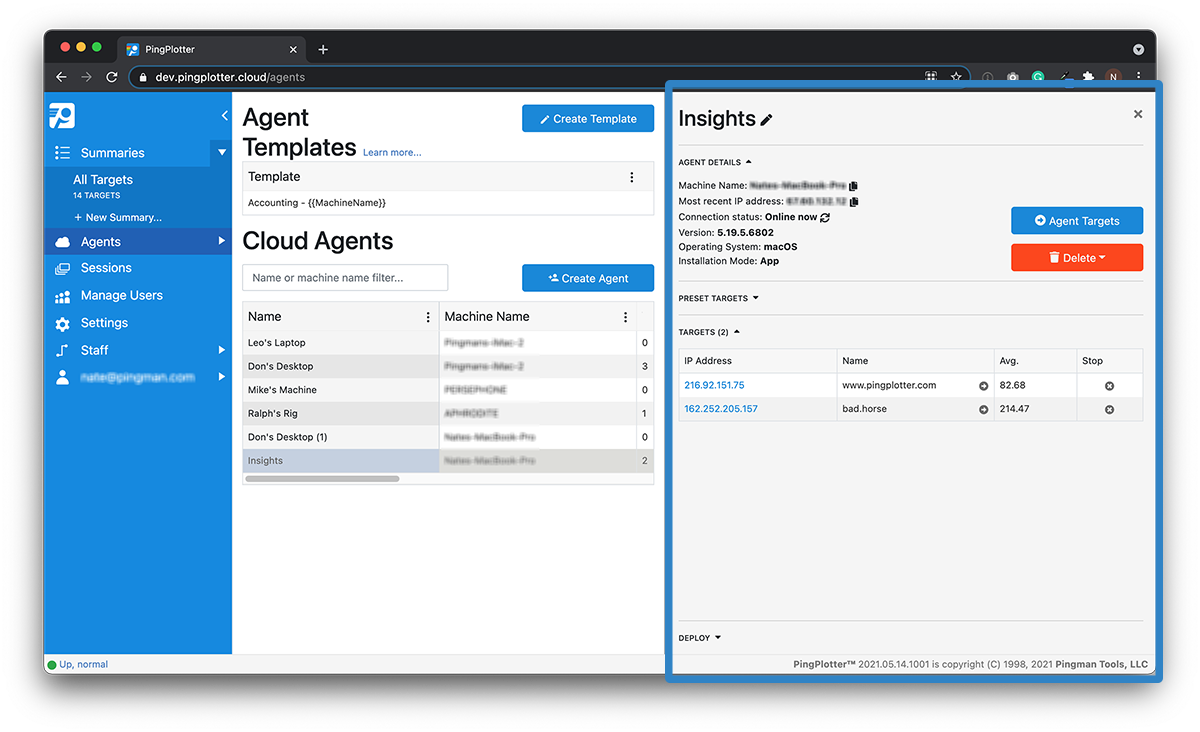Collapse the left sidebar with chevron

point(224,116)
